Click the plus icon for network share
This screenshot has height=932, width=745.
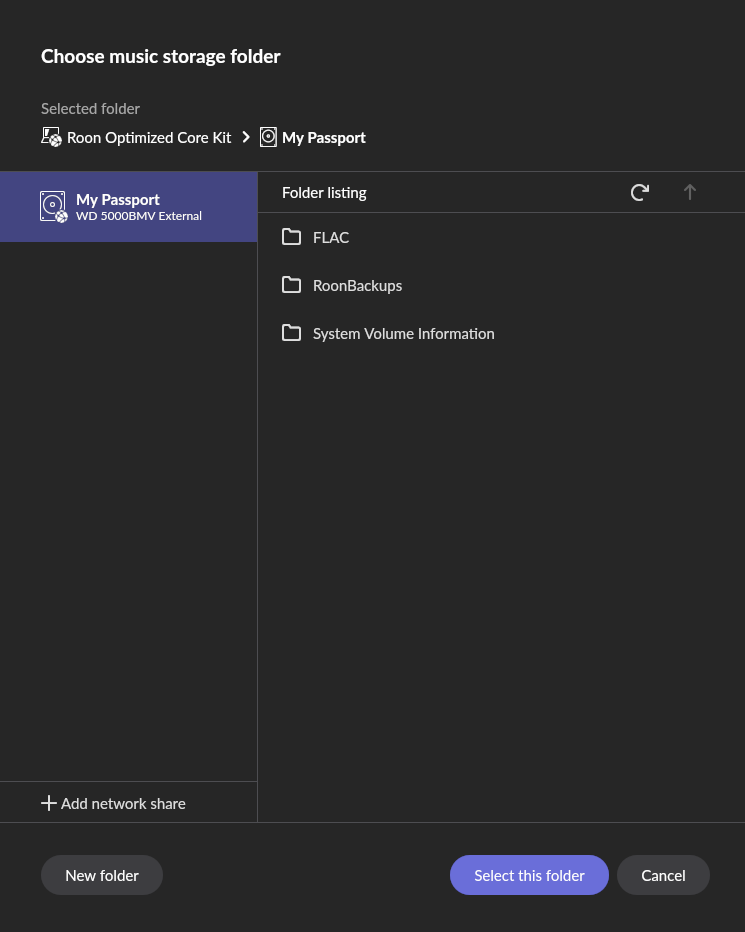(49, 804)
